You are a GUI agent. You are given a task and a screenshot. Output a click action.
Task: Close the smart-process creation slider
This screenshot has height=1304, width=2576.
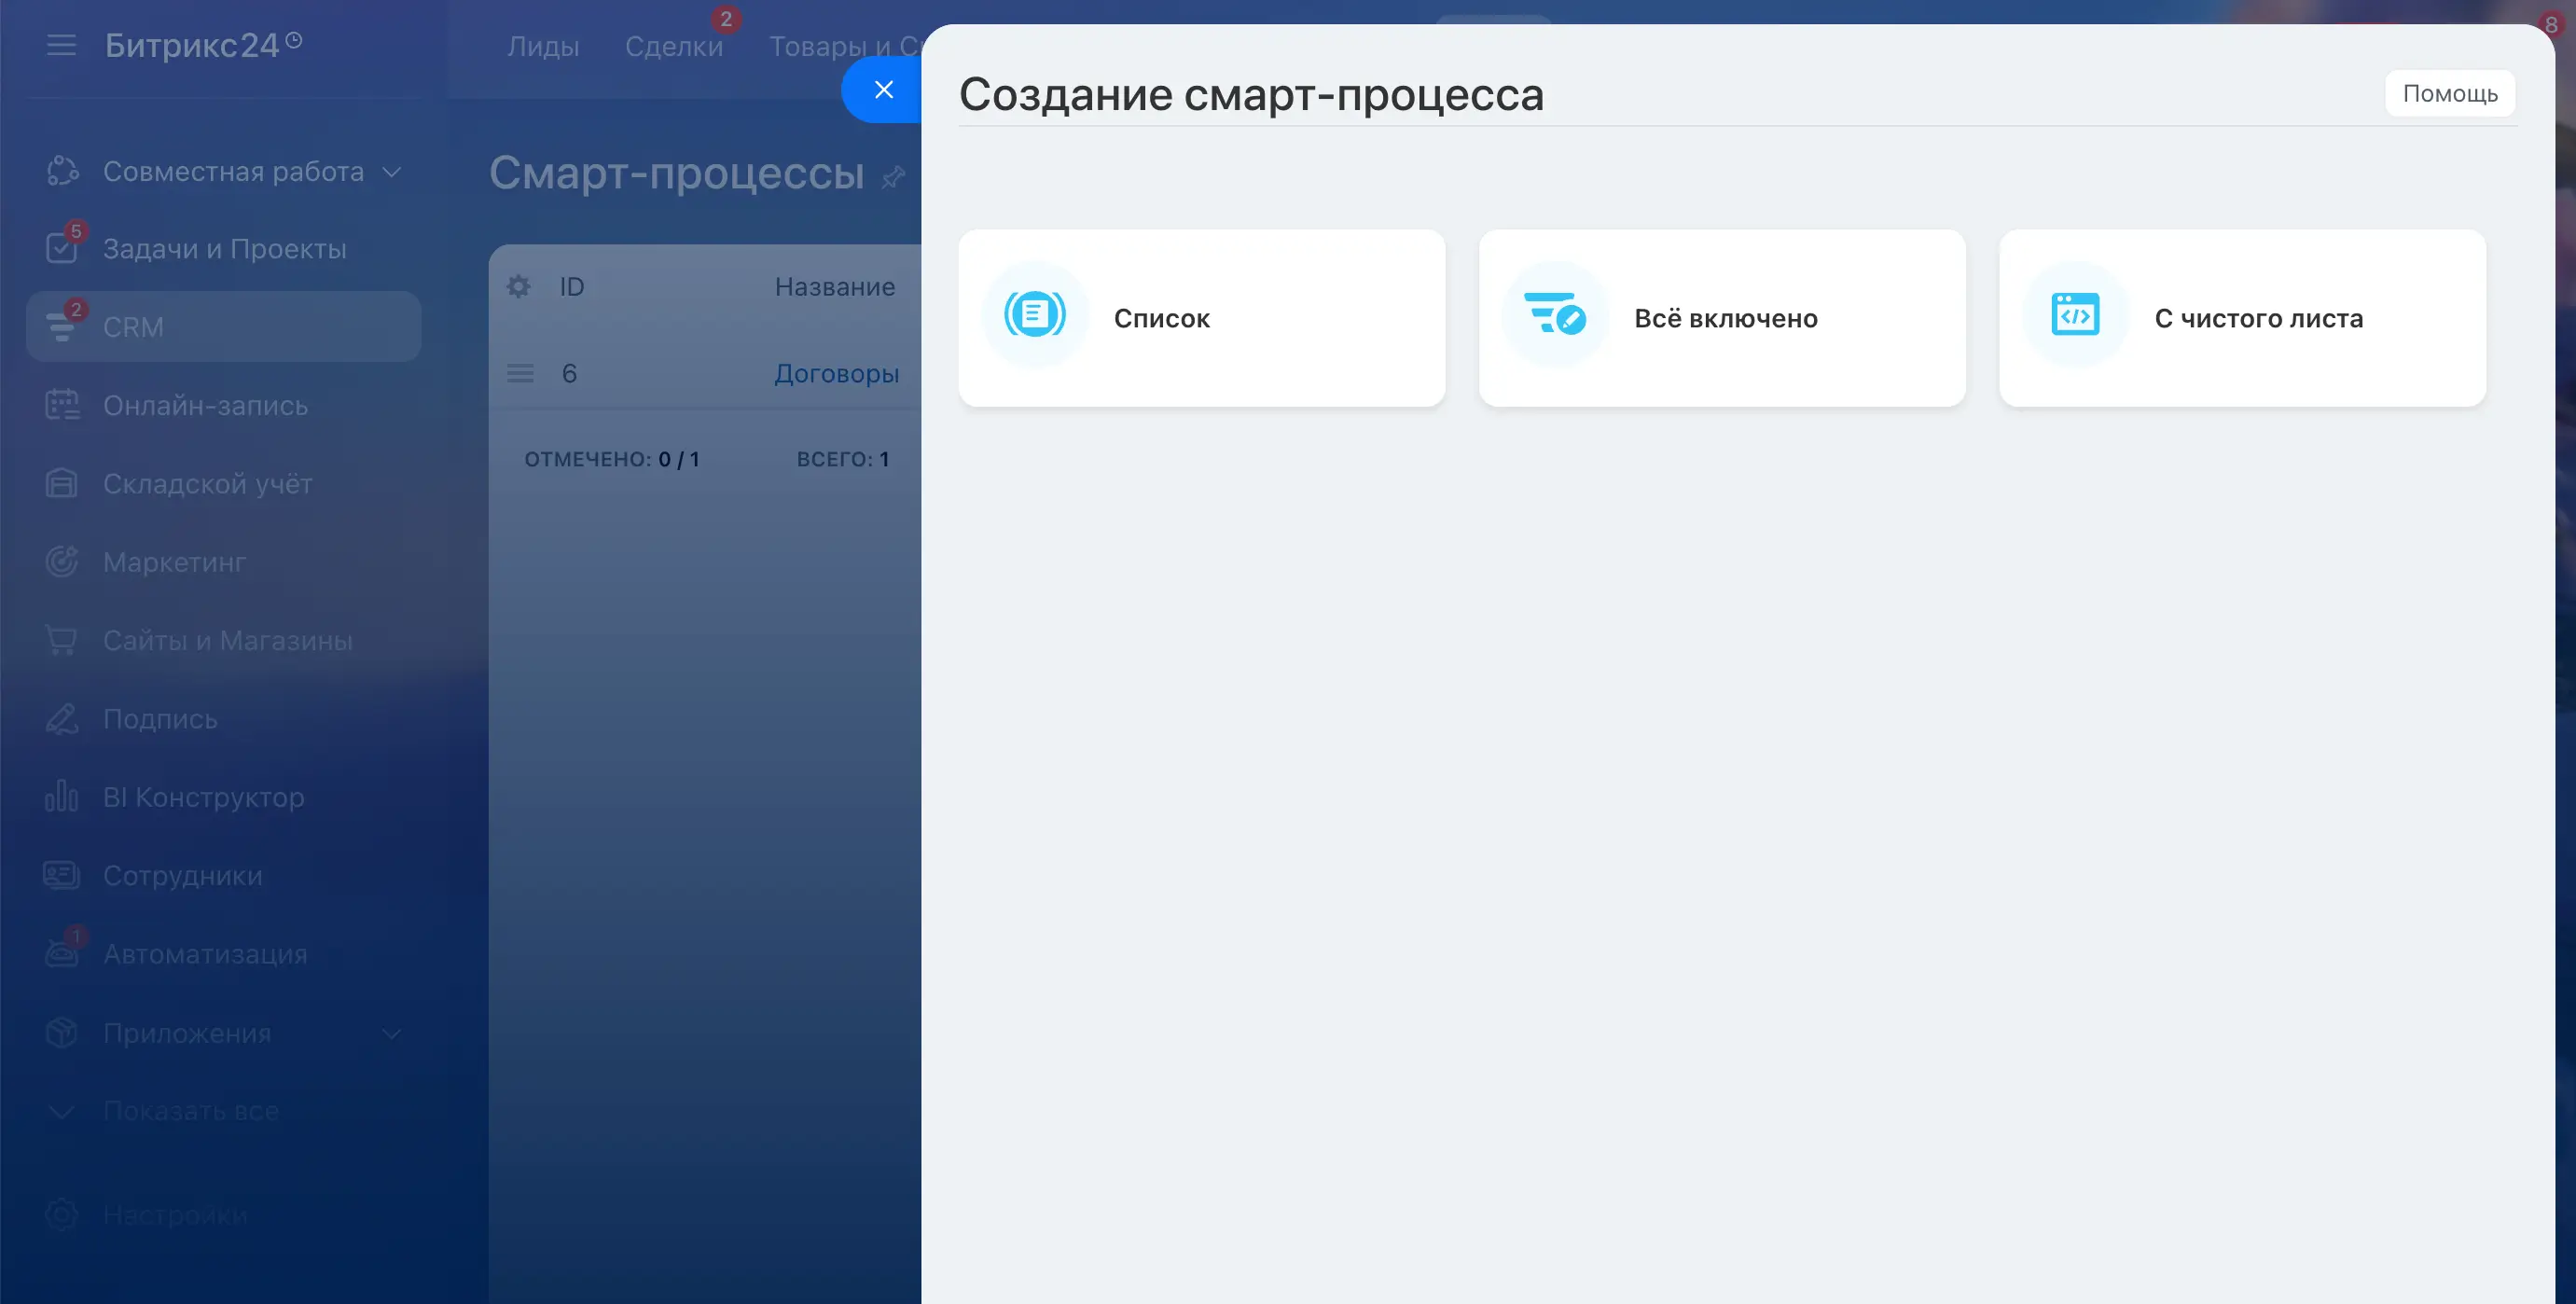click(883, 90)
